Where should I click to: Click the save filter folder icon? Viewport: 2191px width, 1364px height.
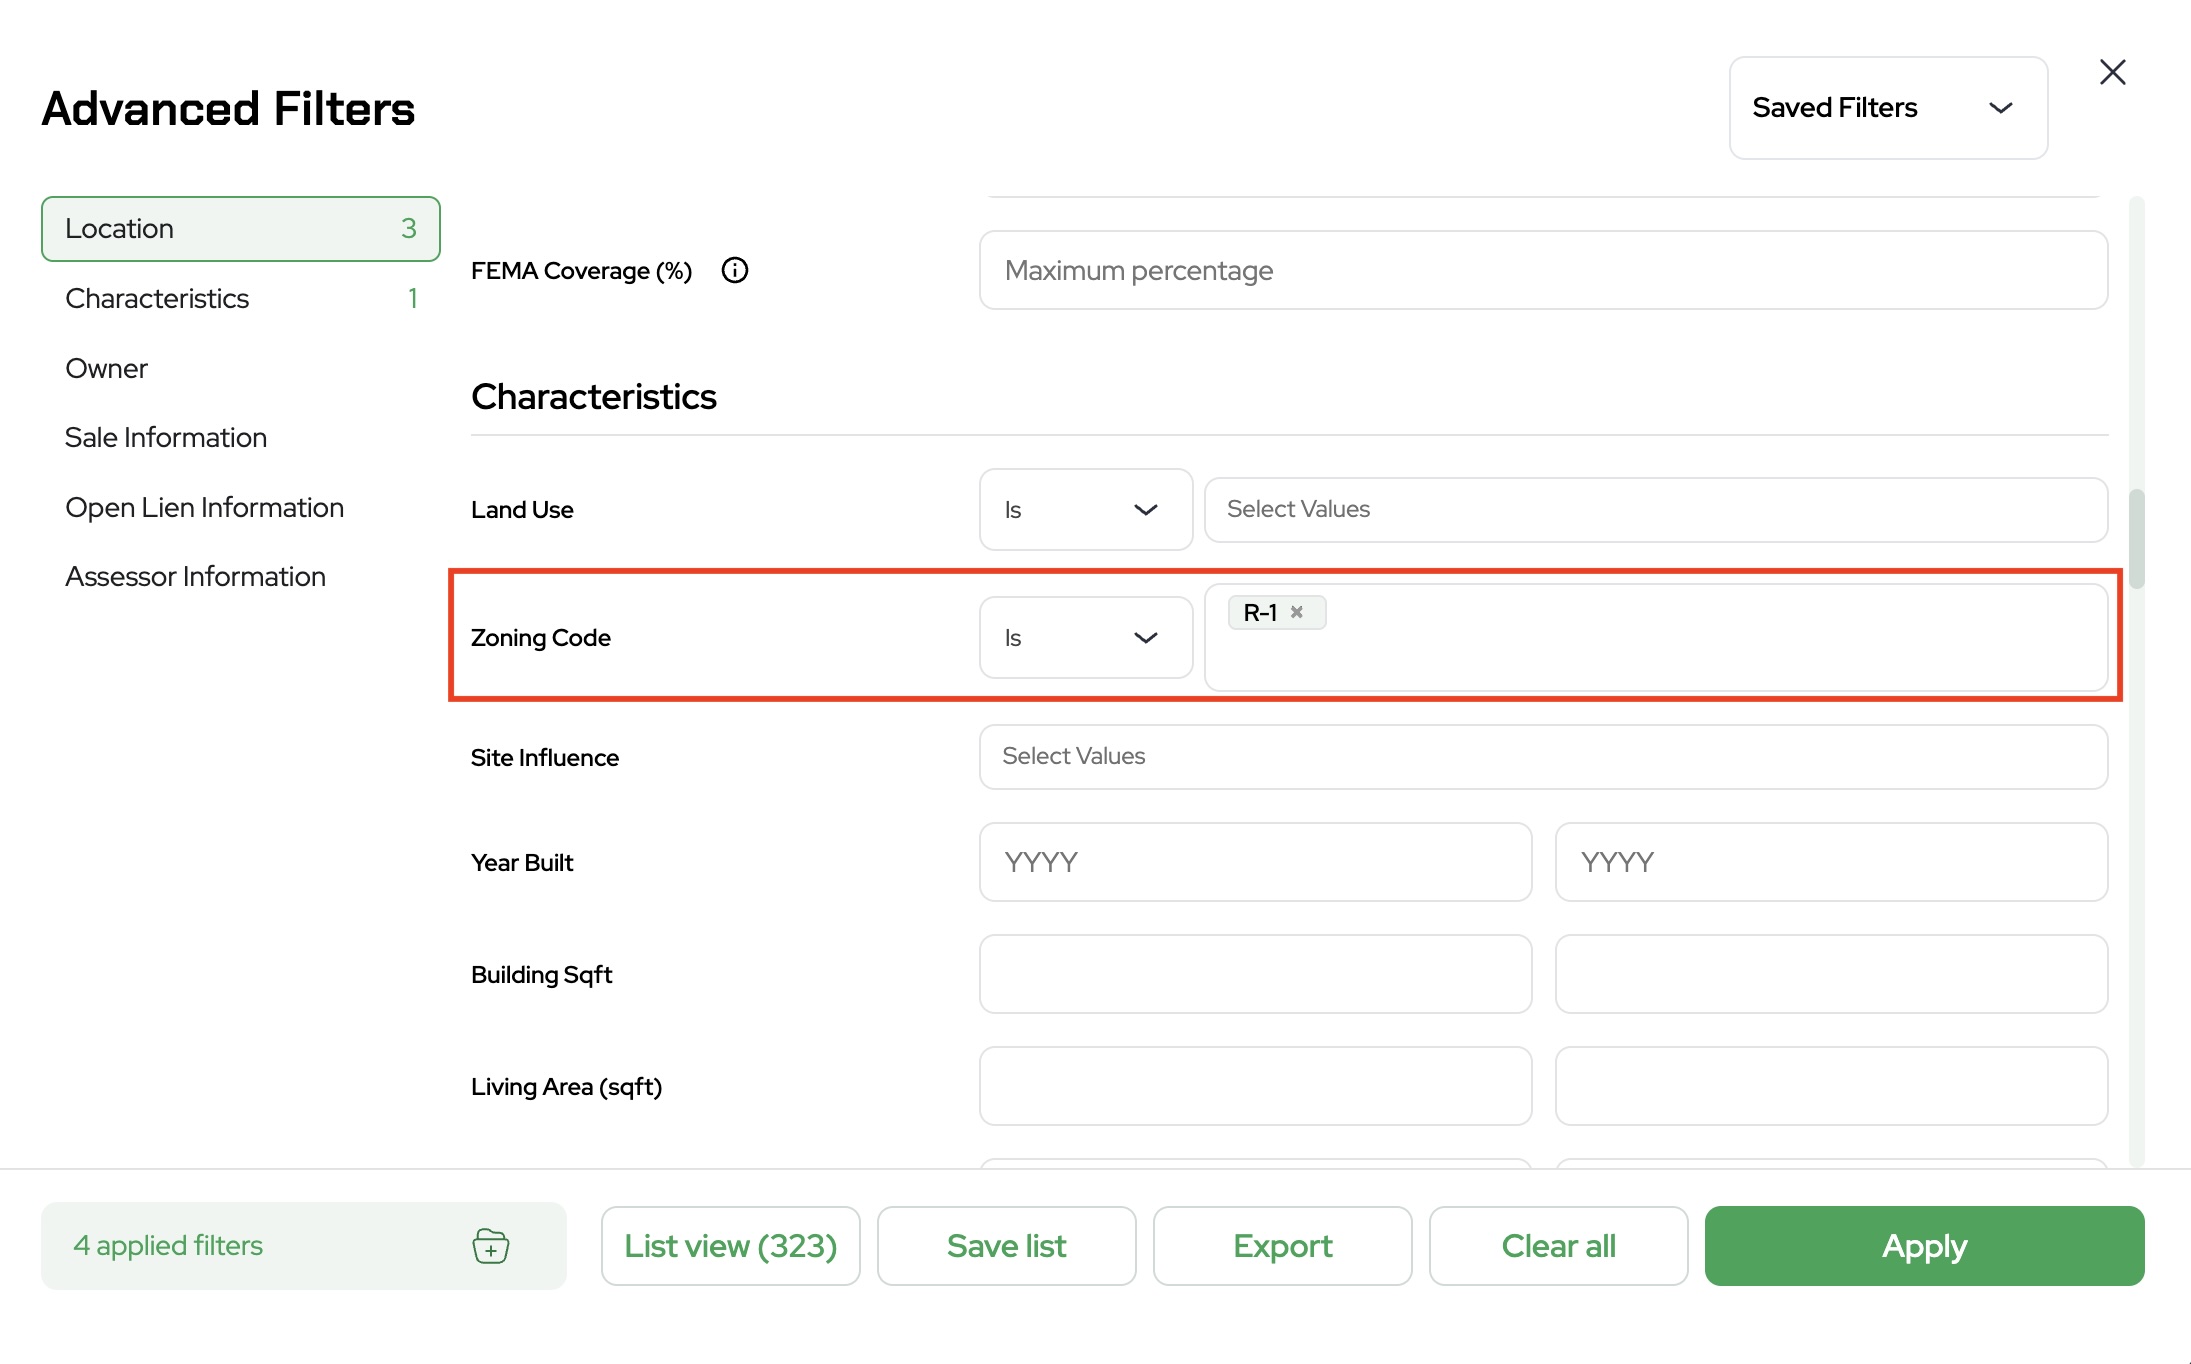pyautogui.click(x=490, y=1246)
